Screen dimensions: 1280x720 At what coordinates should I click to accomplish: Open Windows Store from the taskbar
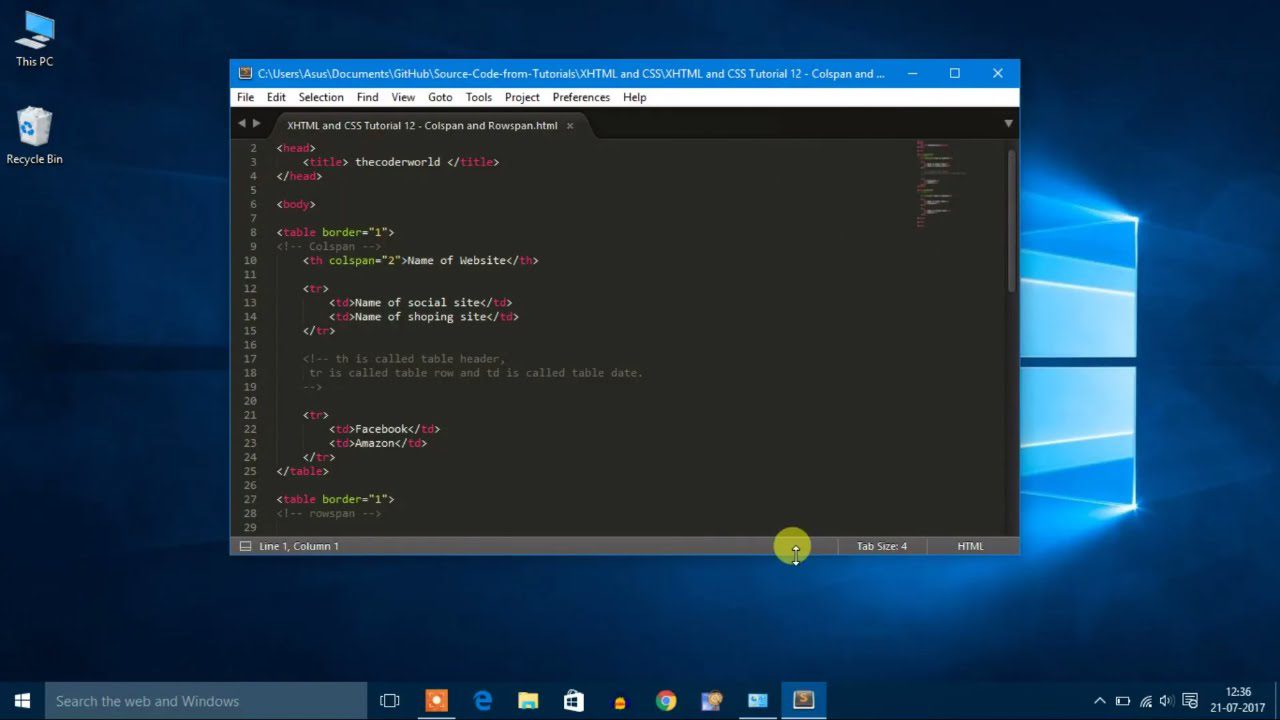pyautogui.click(x=574, y=701)
